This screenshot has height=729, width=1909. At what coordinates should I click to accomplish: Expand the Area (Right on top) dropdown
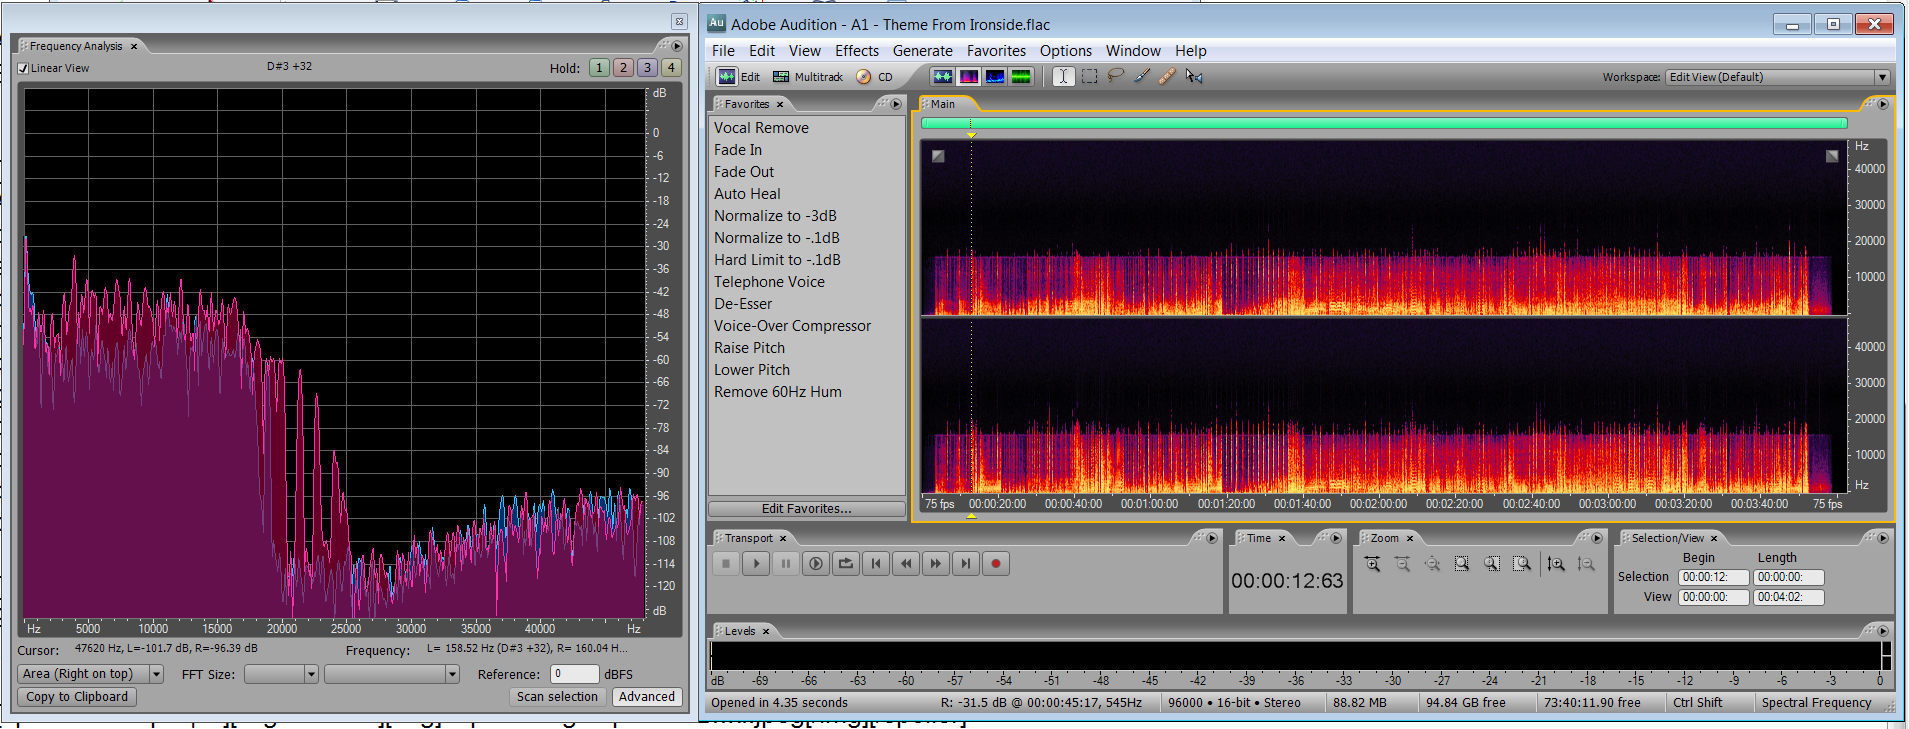(156, 674)
